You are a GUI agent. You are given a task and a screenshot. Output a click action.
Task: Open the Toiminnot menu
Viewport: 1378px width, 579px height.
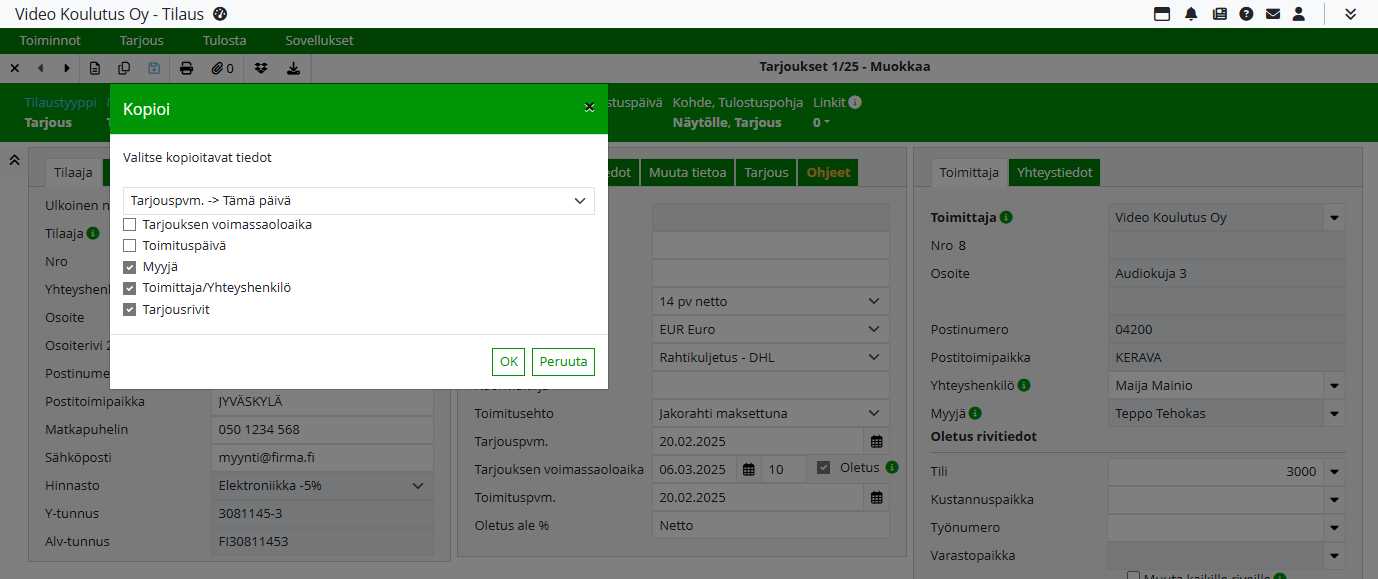50,41
